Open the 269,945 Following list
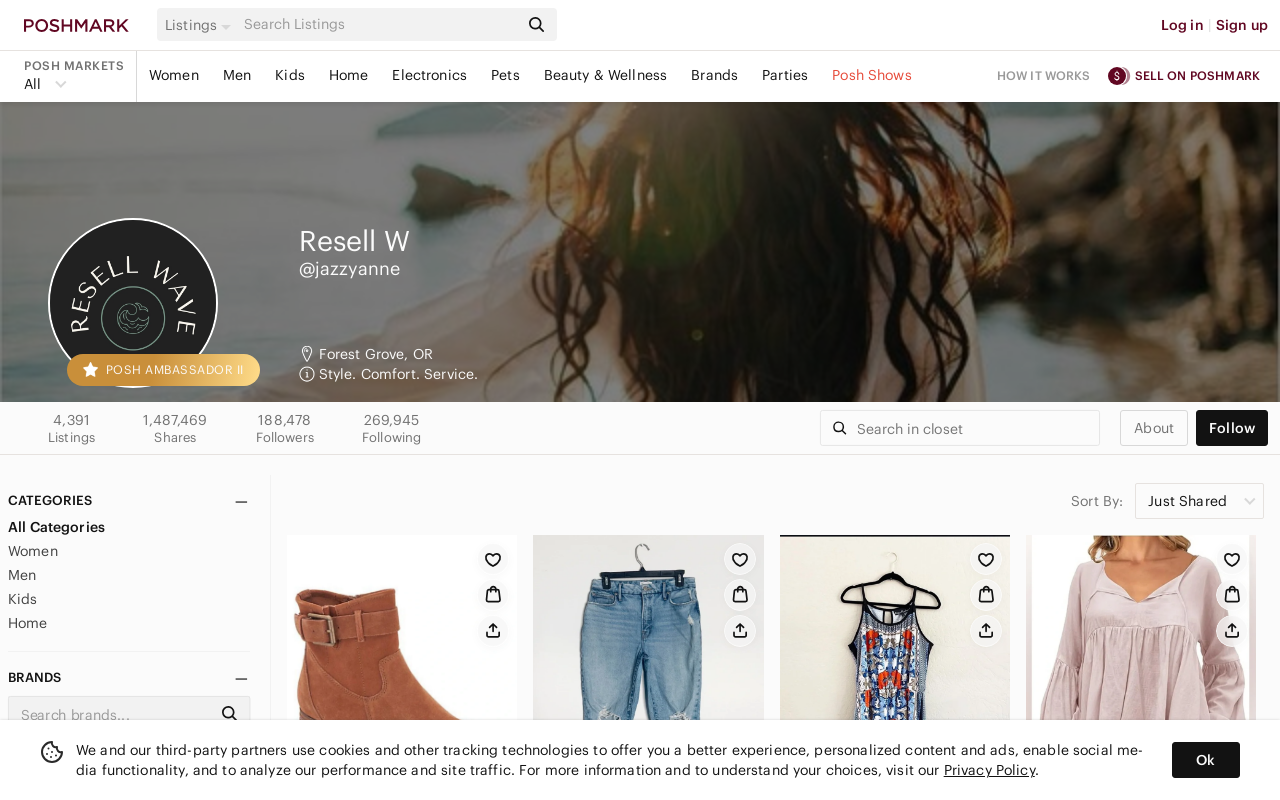The height and width of the screenshot is (800, 1280). point(391,428)
